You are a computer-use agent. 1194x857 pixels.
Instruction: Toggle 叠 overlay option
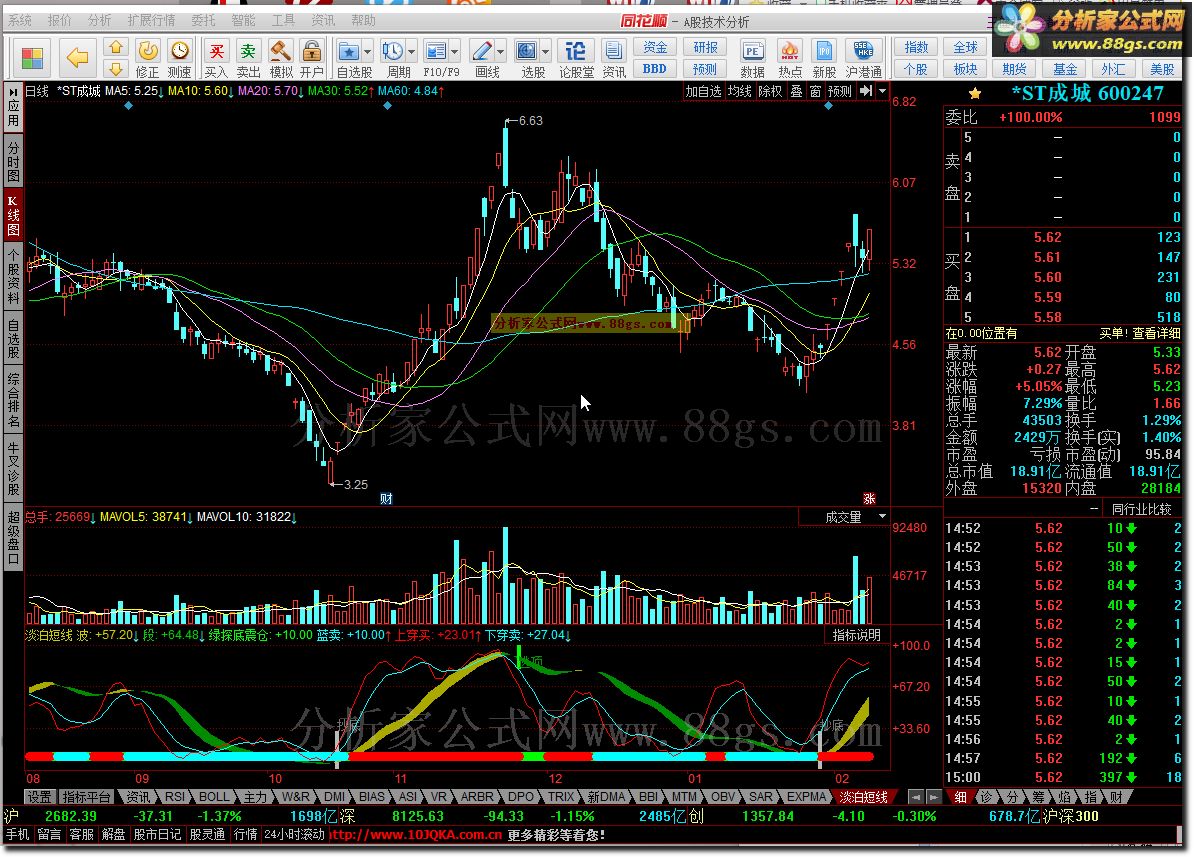tap(797, 91)
